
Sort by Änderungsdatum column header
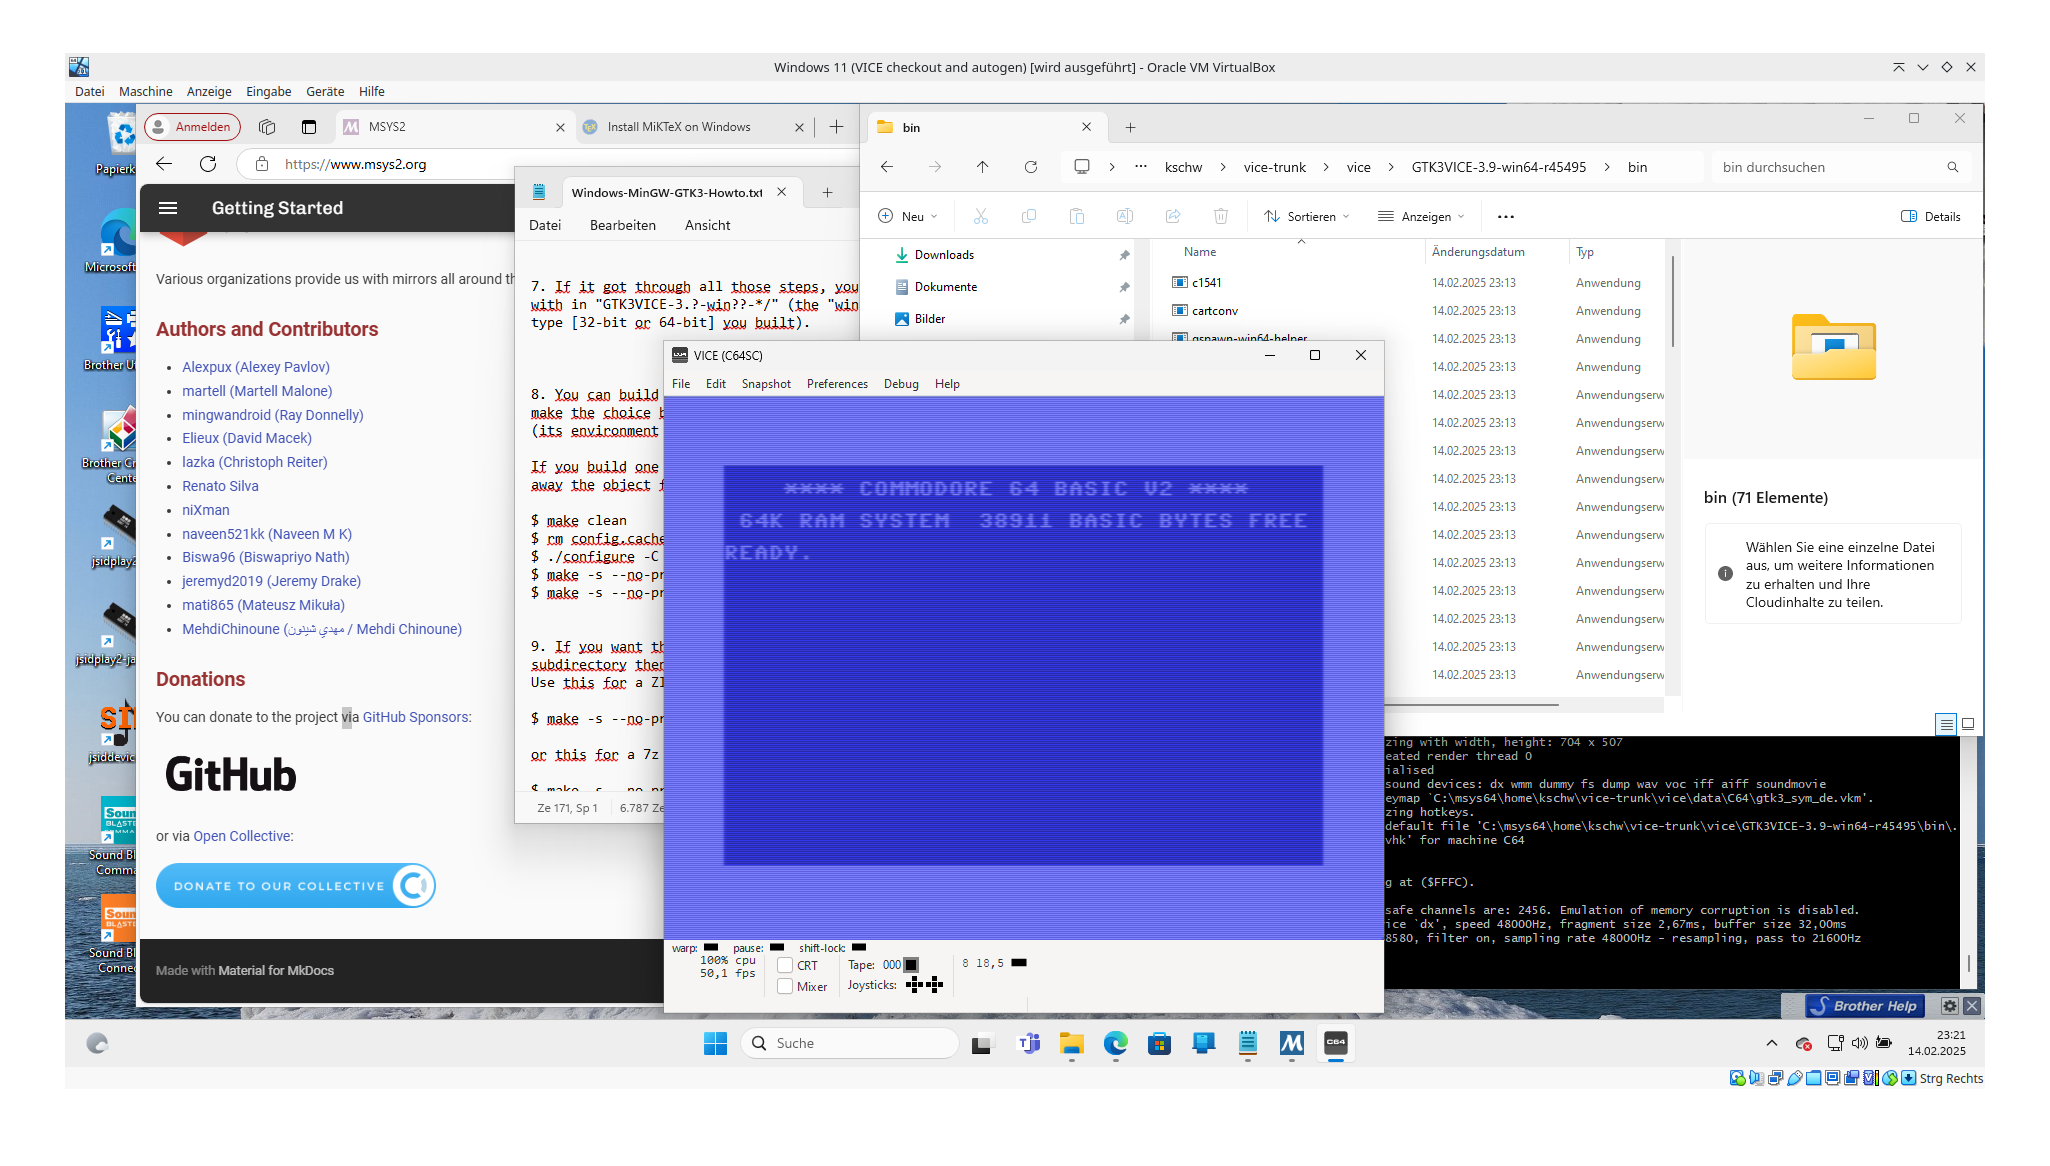pos(1478,252)
